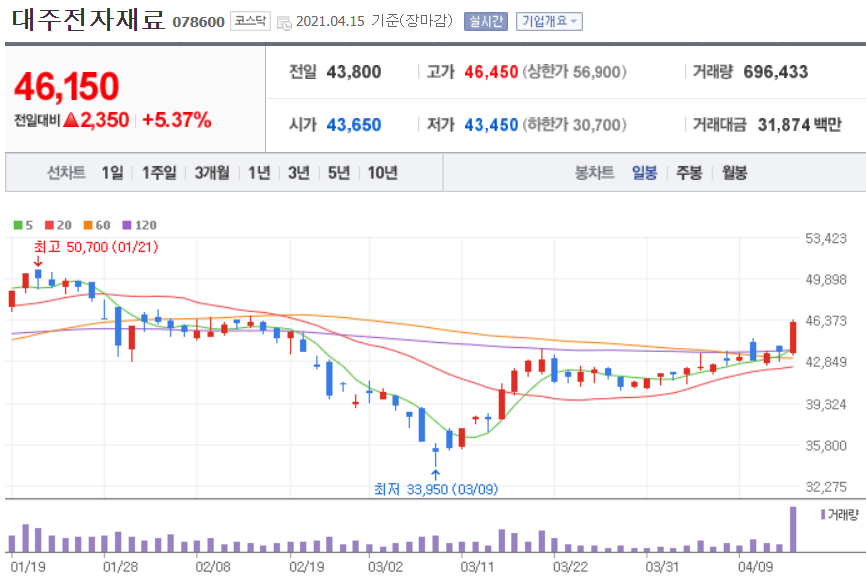The image size is (866, 581).
Task: Click the 상한가 56,900 upper limit text
Action: click(574, 72)
